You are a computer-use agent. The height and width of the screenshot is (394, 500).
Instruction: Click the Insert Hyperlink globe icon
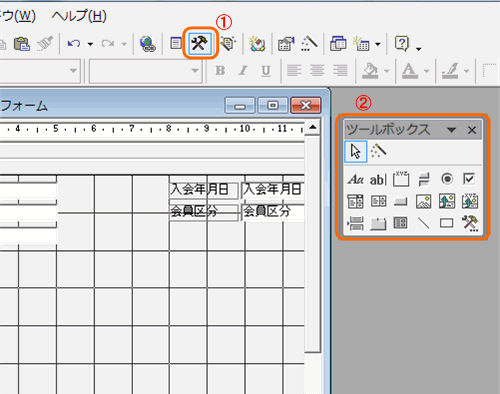tap(148, 44)
